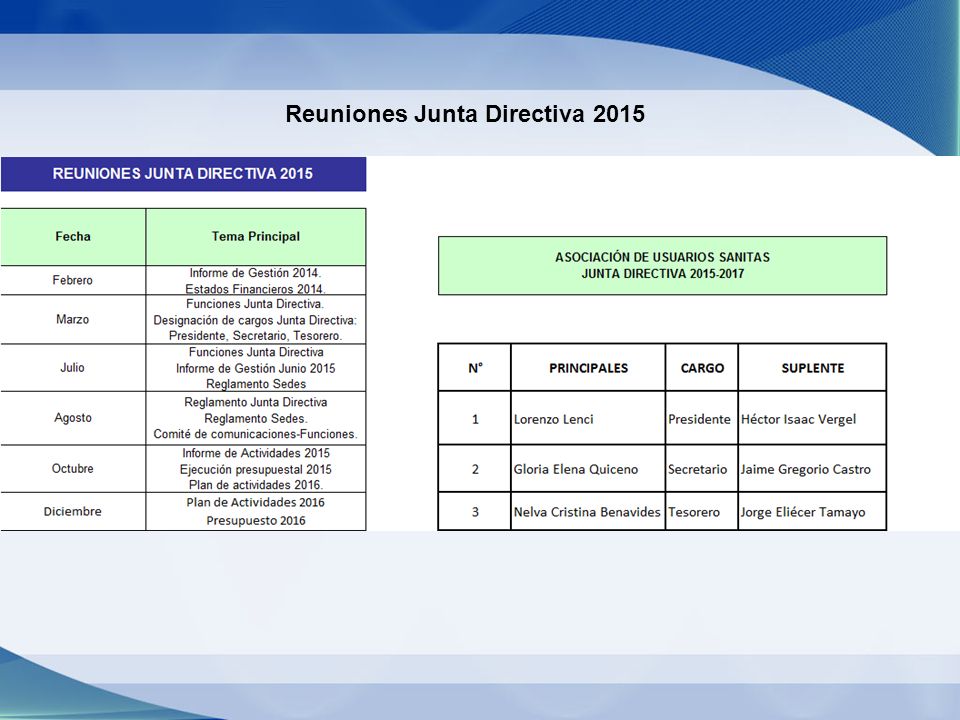The height and width of the screenshot is (720, 960).
Task: Click 'Reglamento Junta Directiva' line
Action: pos(256,403)
